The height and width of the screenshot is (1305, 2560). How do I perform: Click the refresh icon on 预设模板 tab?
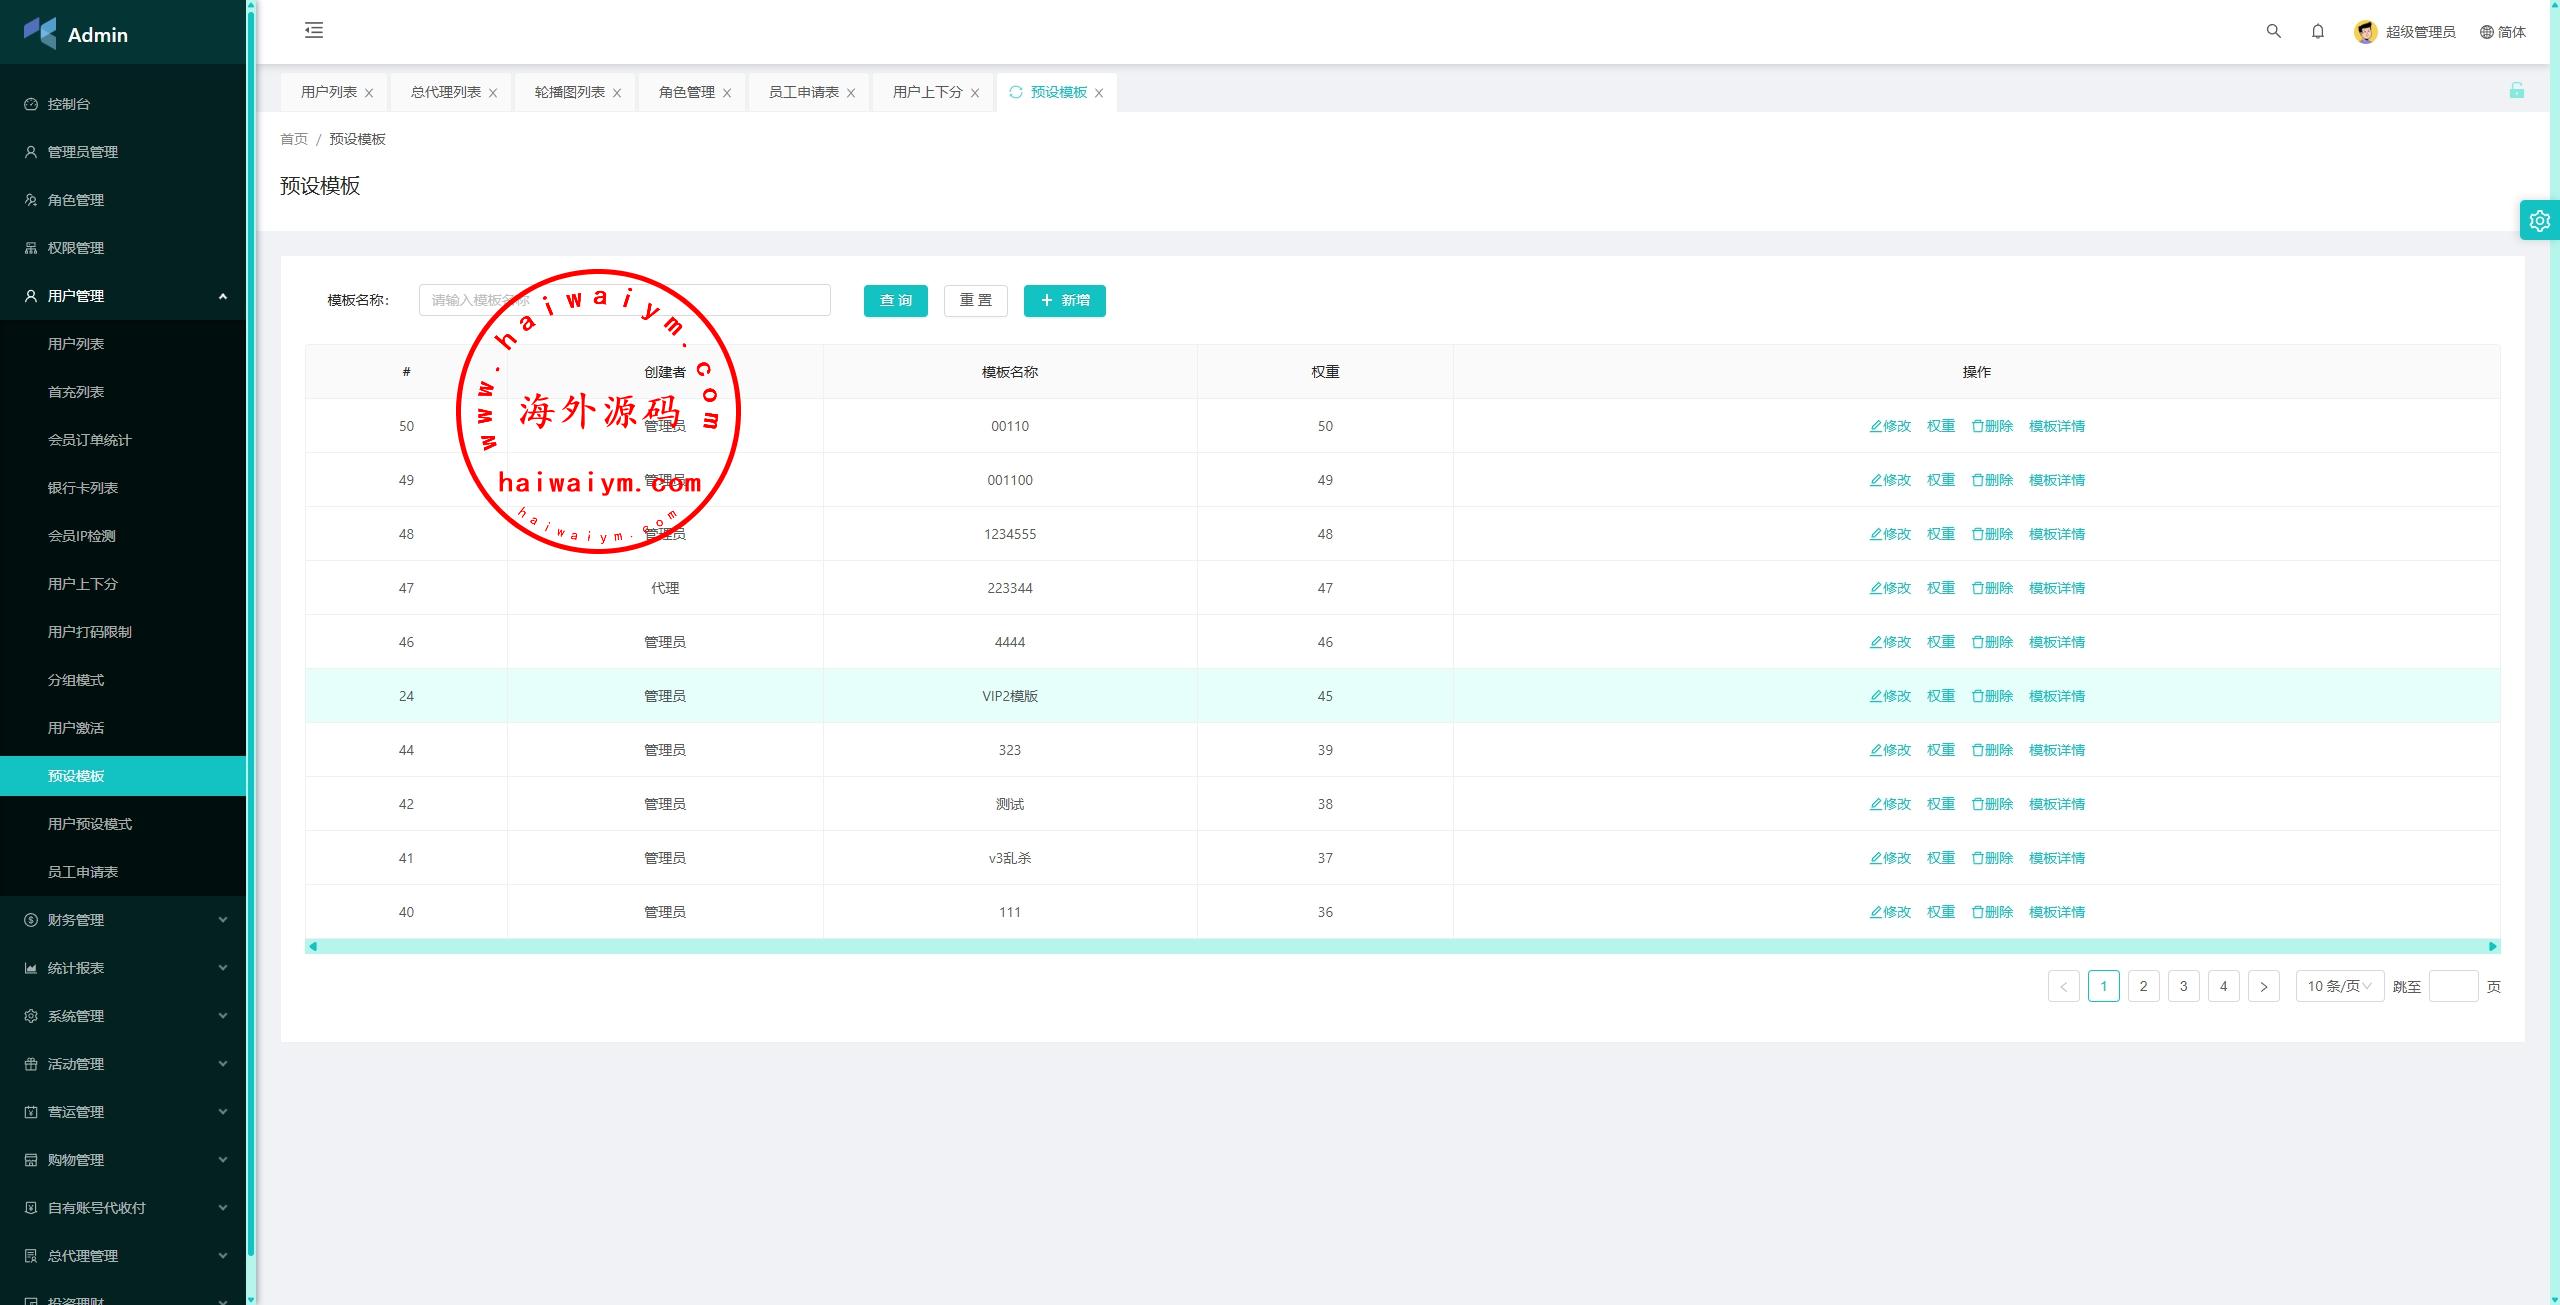(1015, 92)
